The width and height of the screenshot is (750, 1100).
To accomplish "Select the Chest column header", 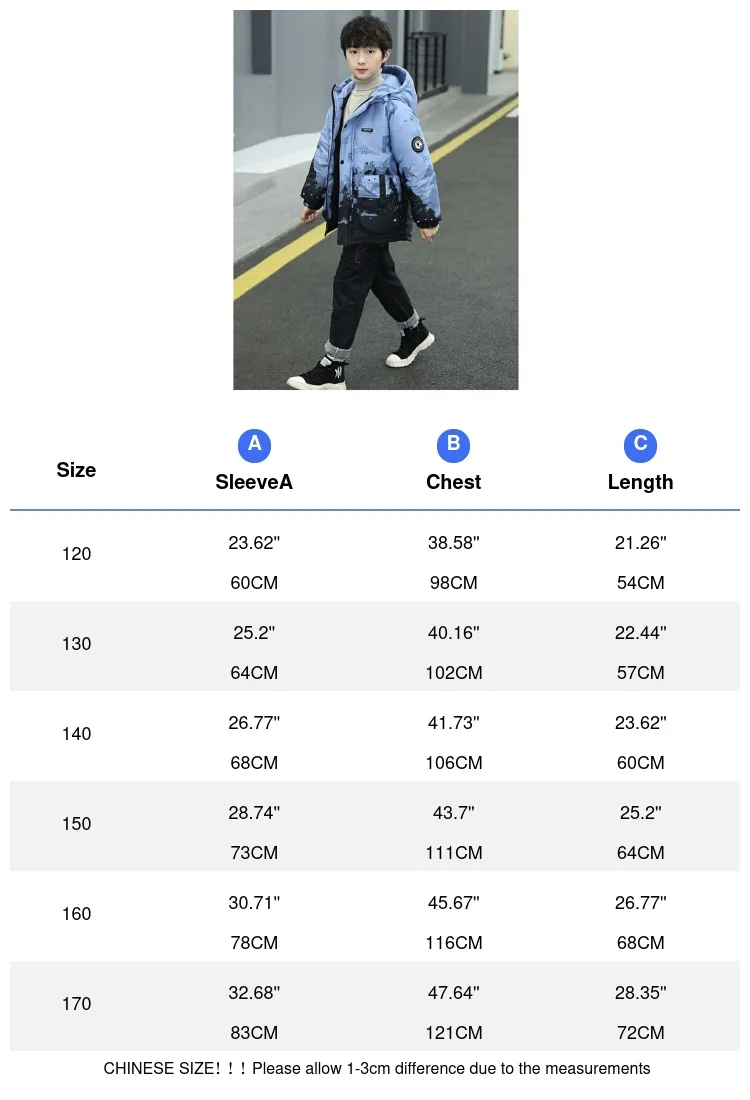I will 453,482.
